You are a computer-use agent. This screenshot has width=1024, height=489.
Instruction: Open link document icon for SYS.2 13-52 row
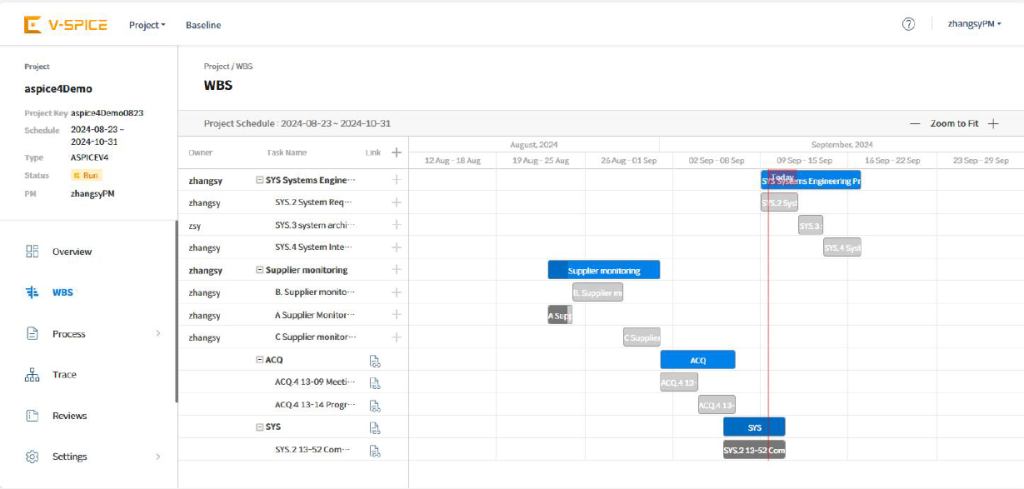click(375, 450)
